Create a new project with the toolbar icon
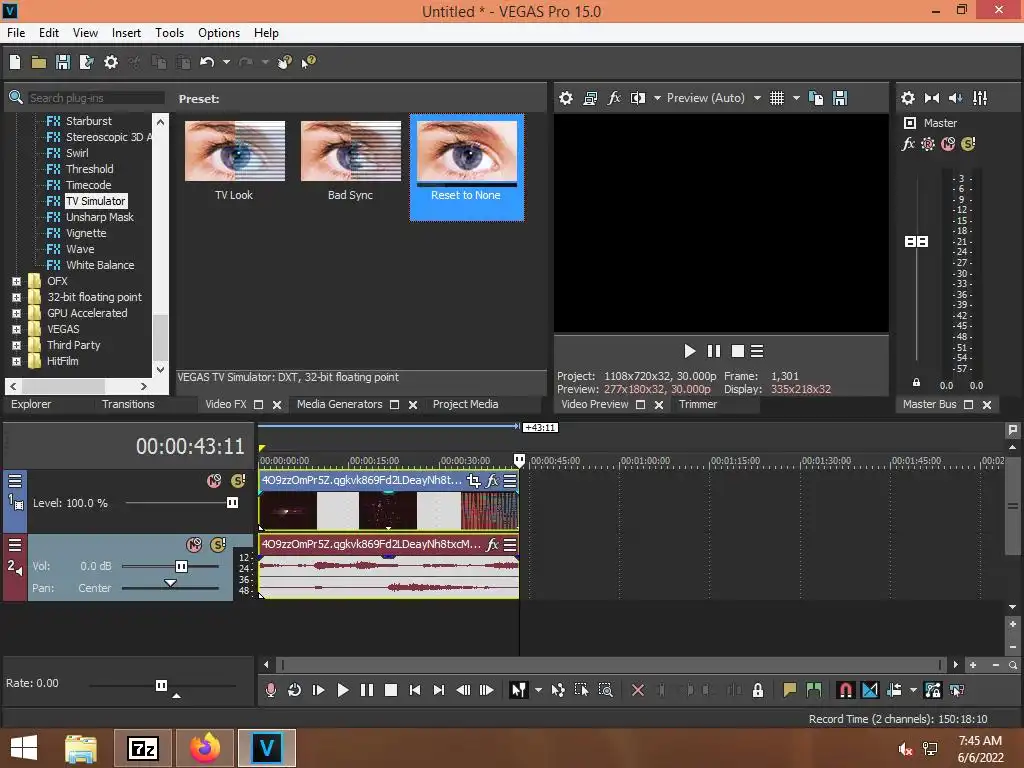Screen dimensions: 1024x768 pos(15,62)
